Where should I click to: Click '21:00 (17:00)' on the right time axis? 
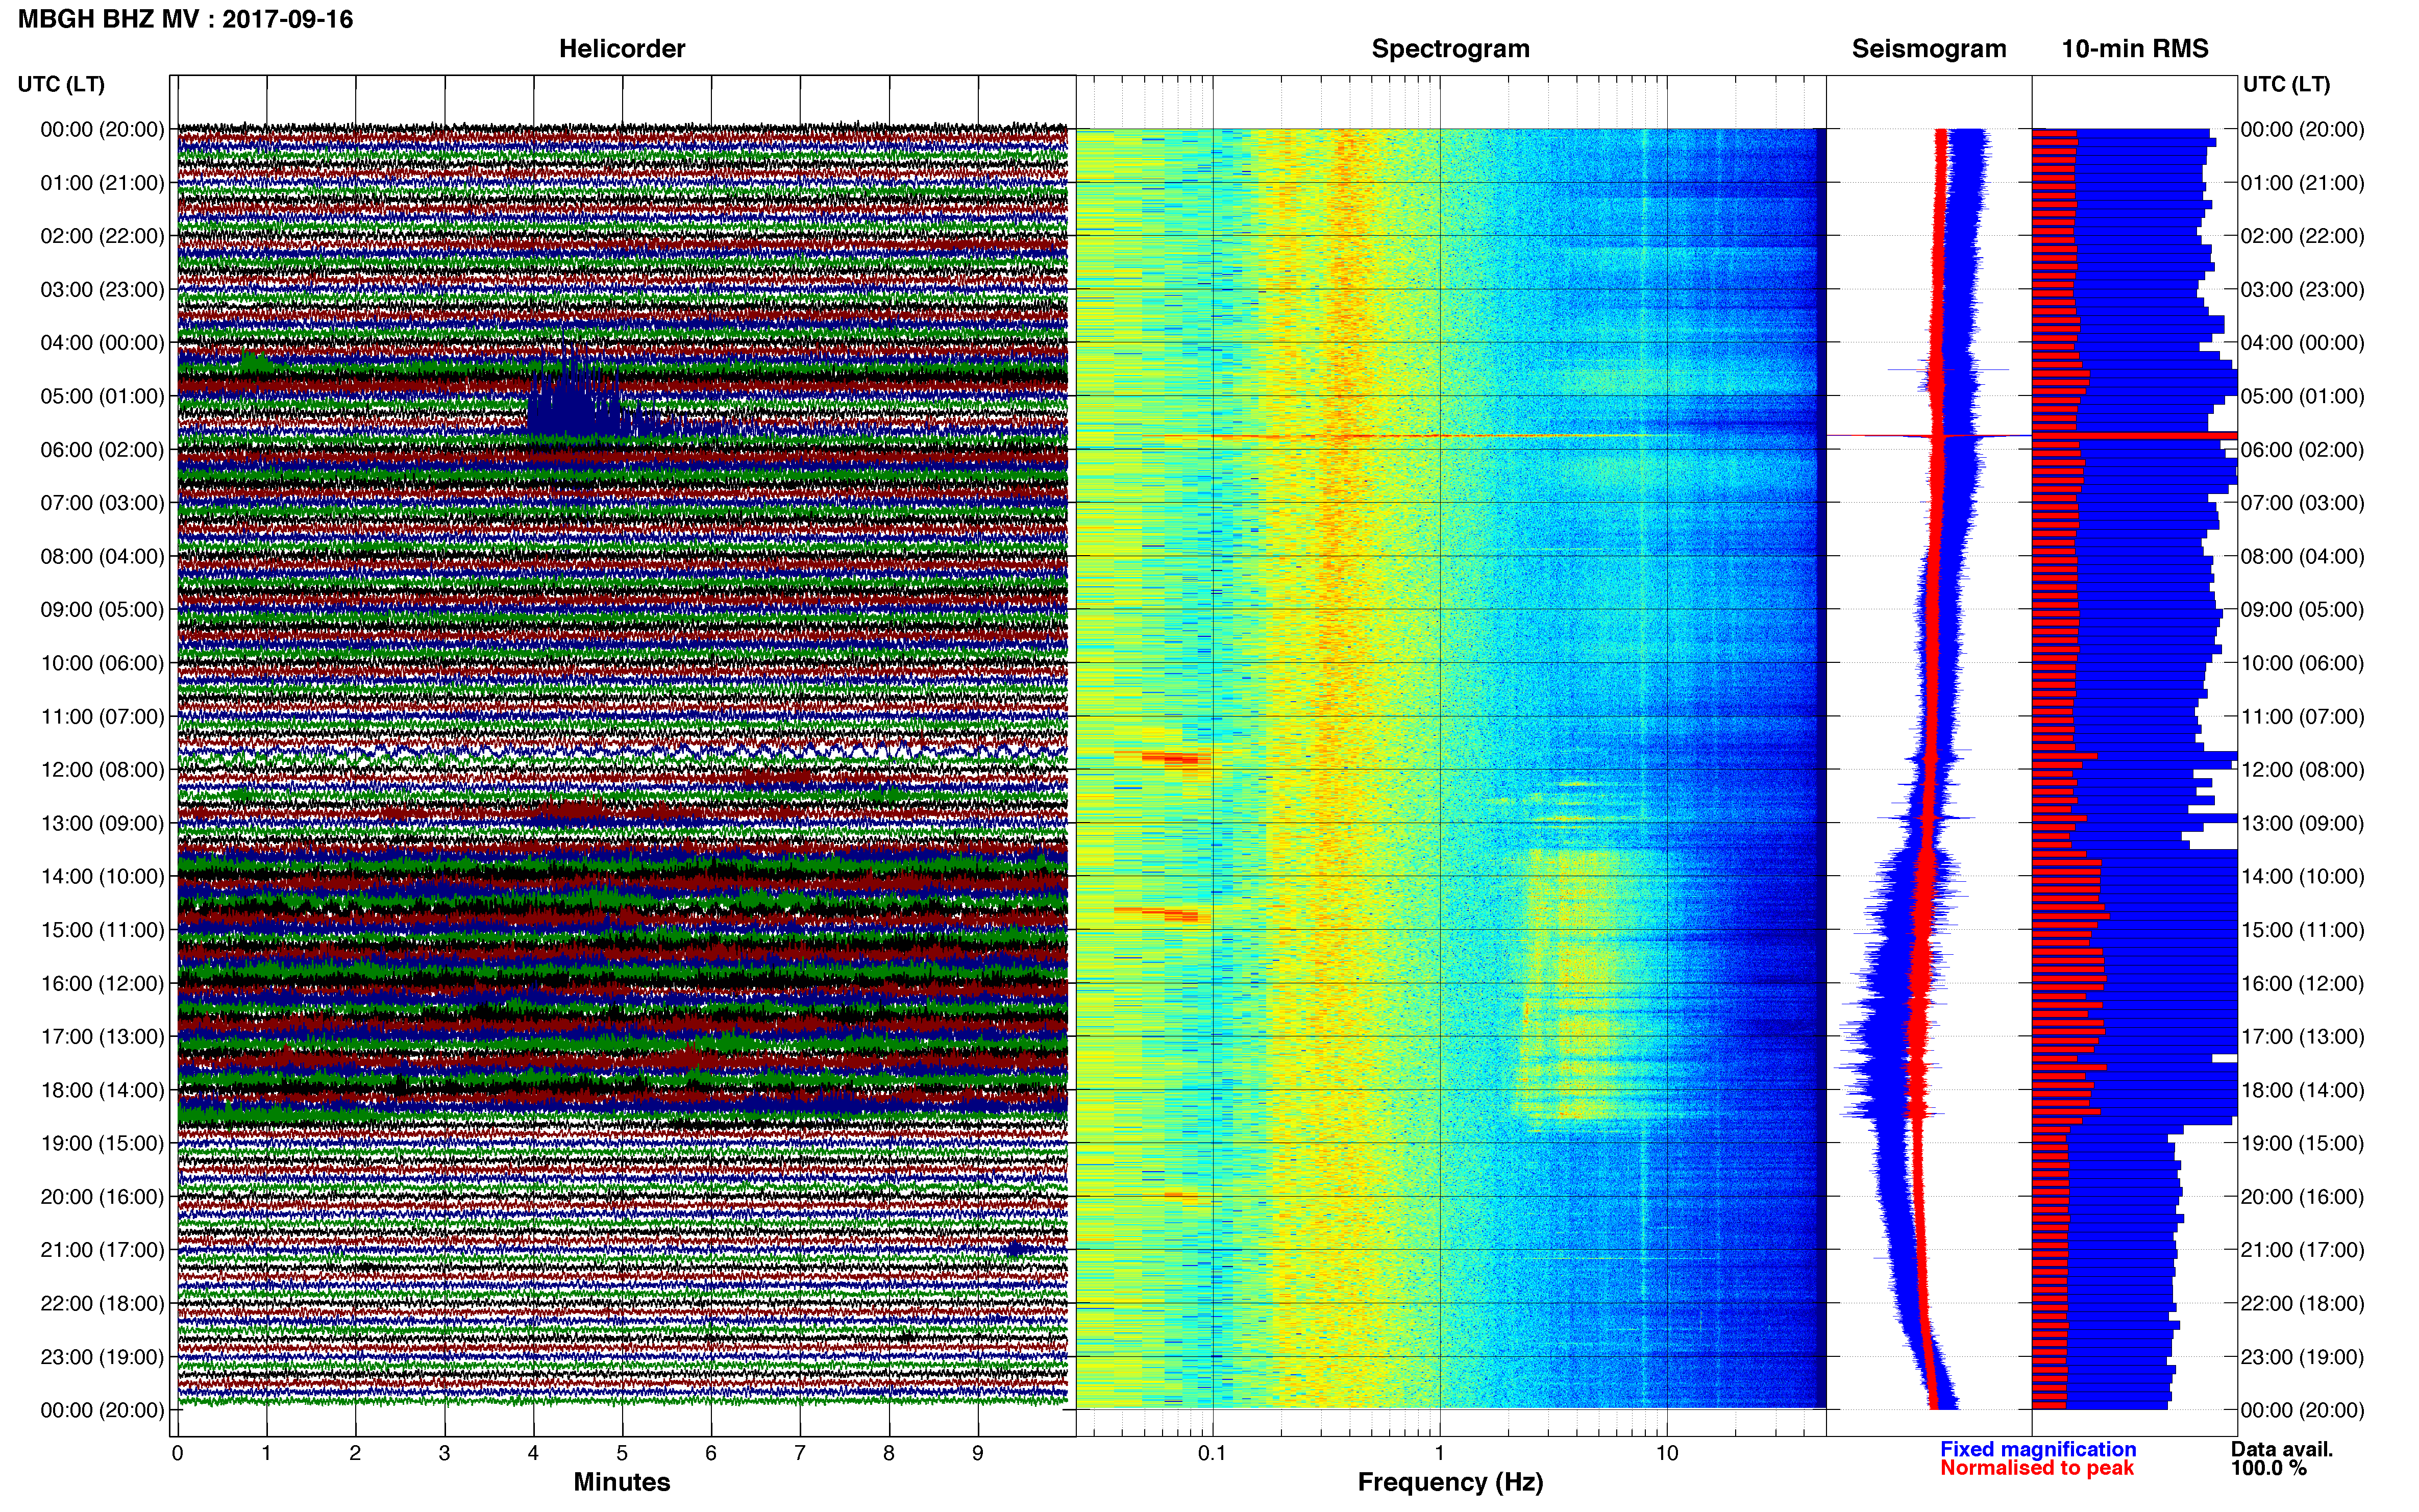click(2302, 1250)
